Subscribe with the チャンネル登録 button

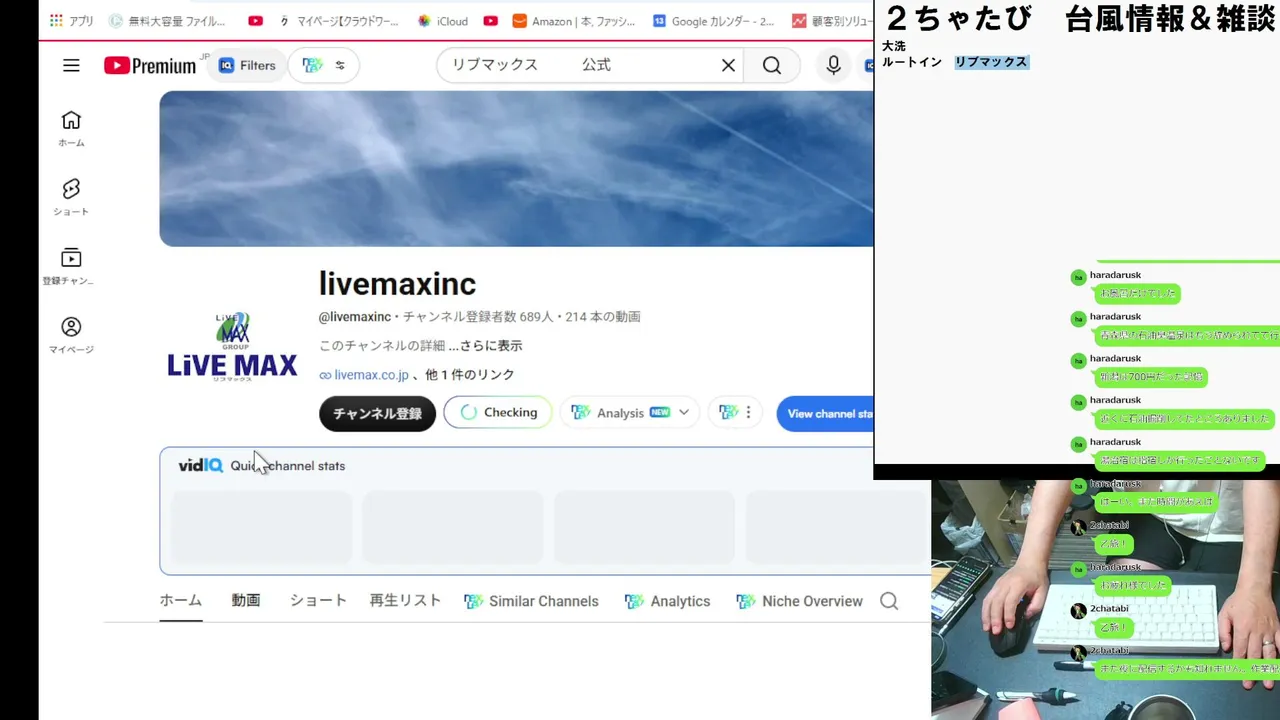pyautogui.click(x=377, y=413)
